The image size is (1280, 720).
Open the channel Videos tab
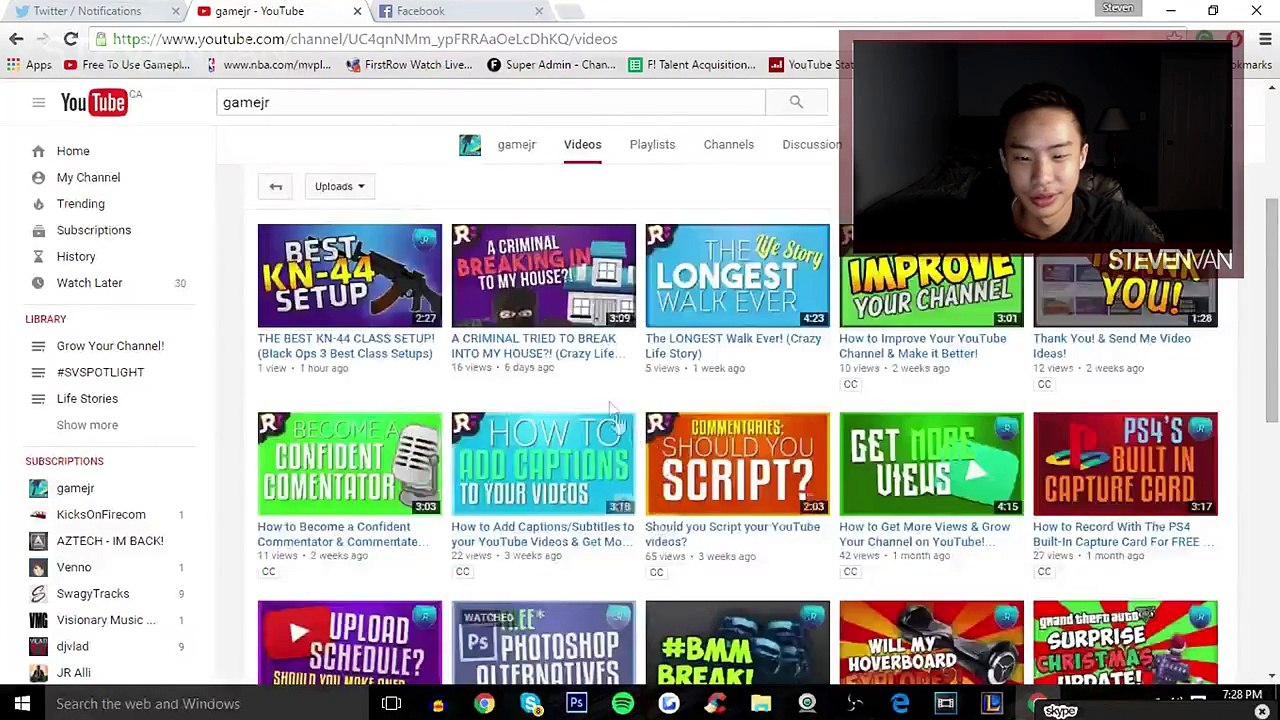coord(582,145)
